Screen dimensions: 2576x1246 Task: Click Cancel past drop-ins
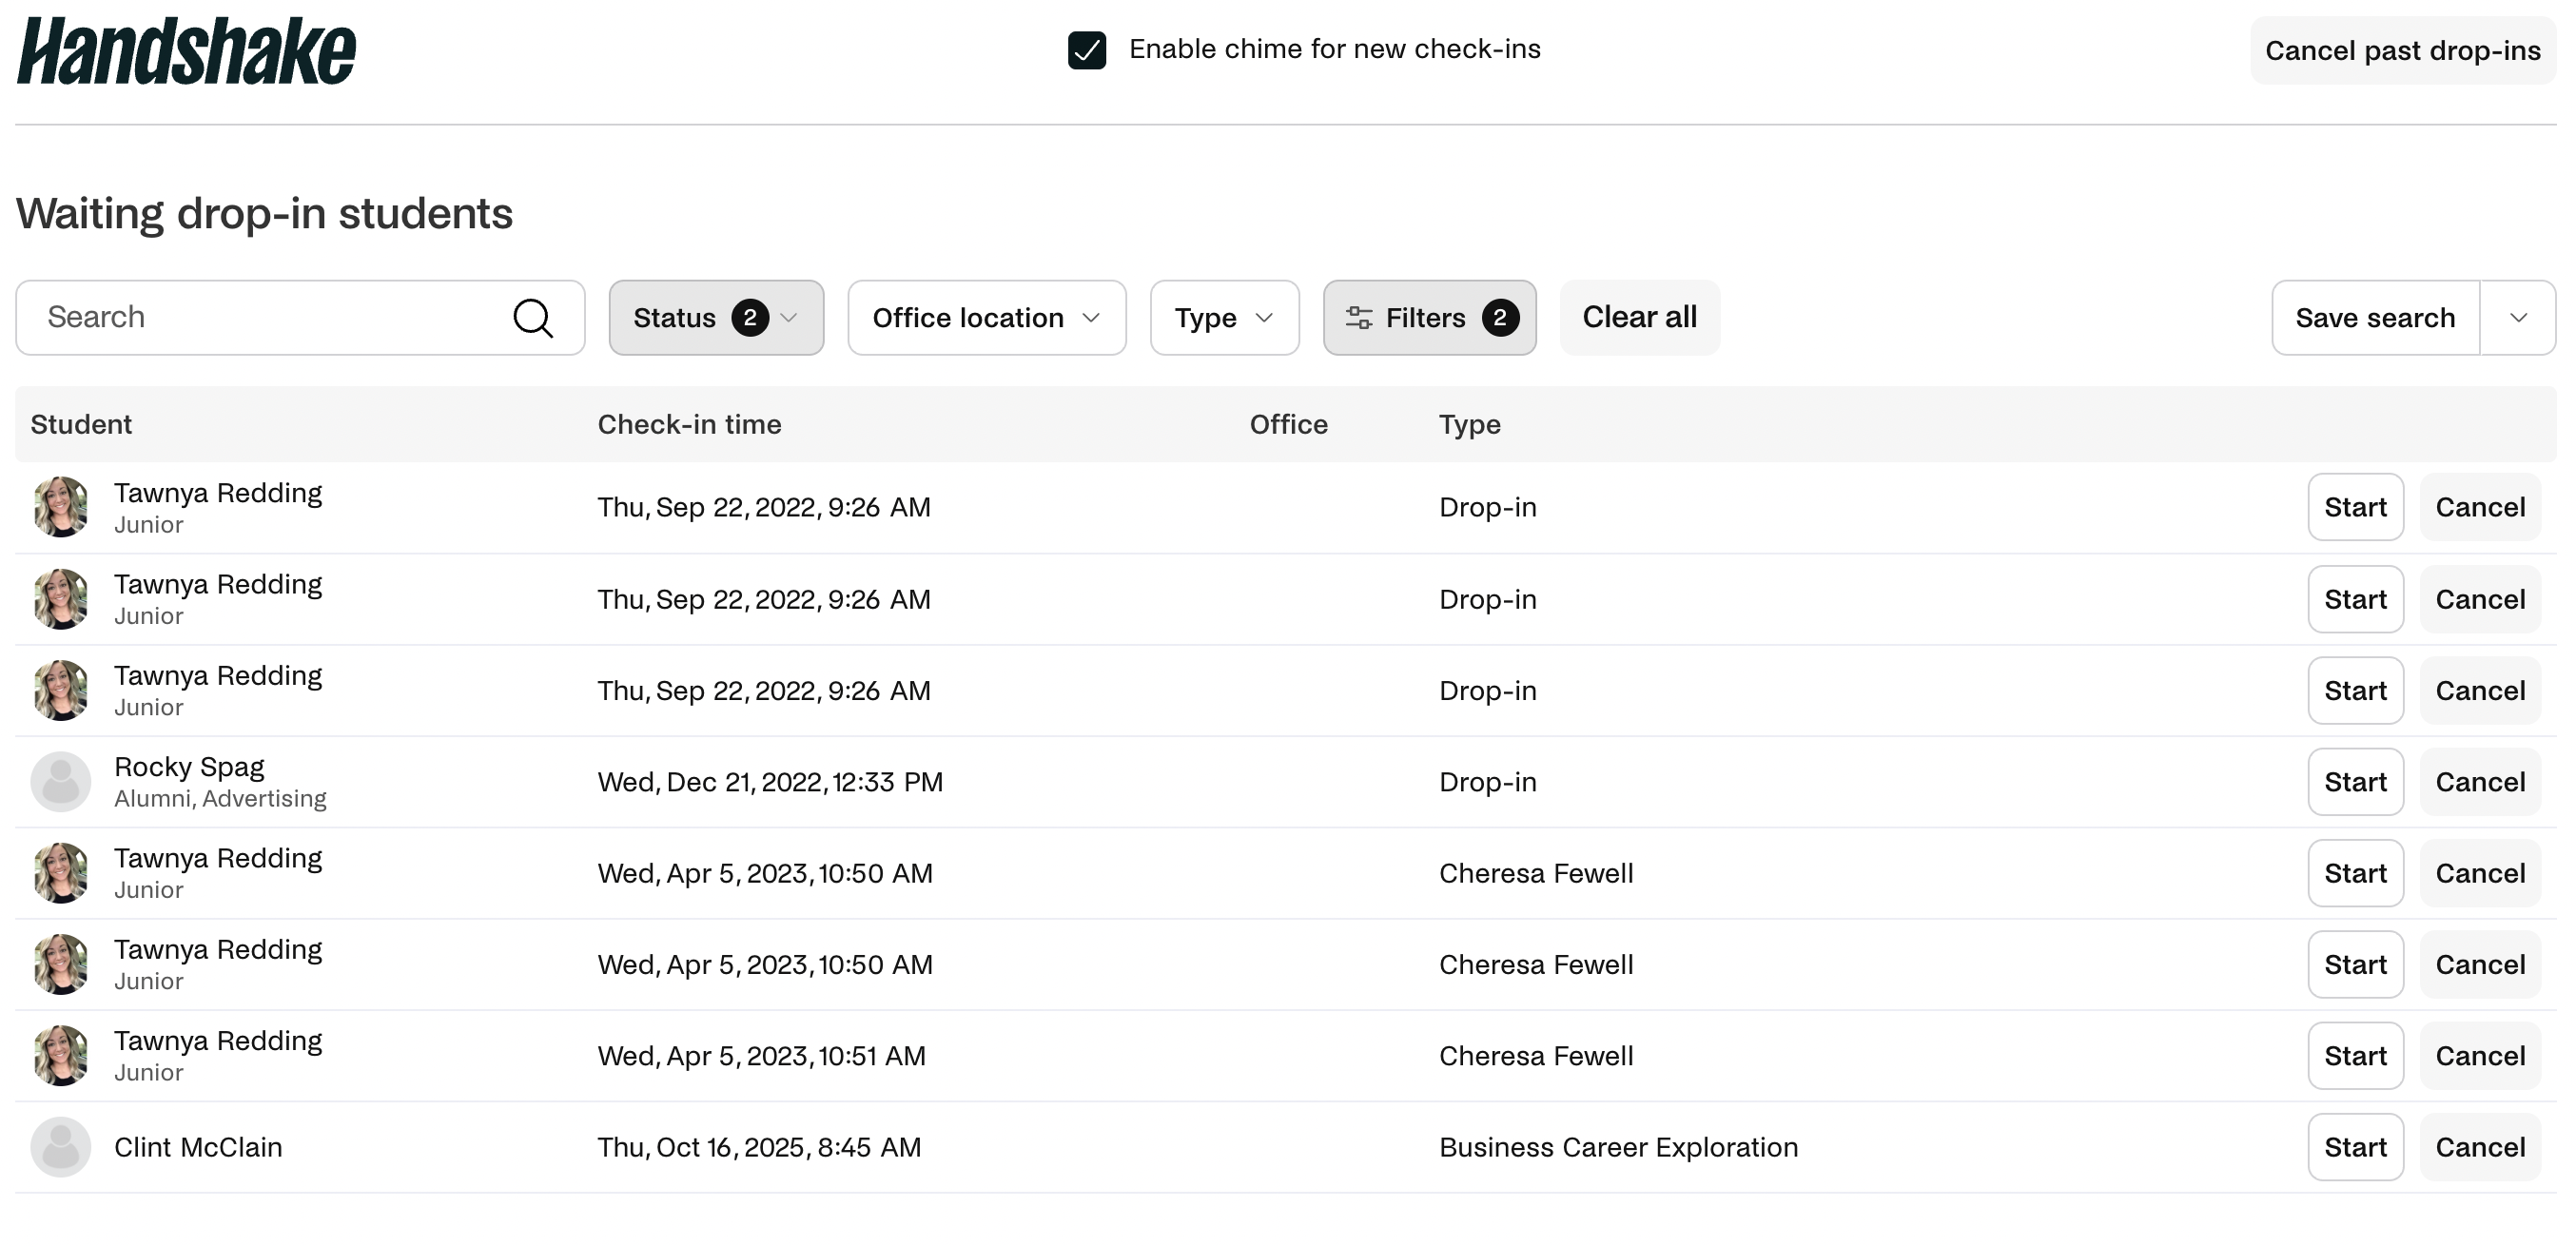2403,51
